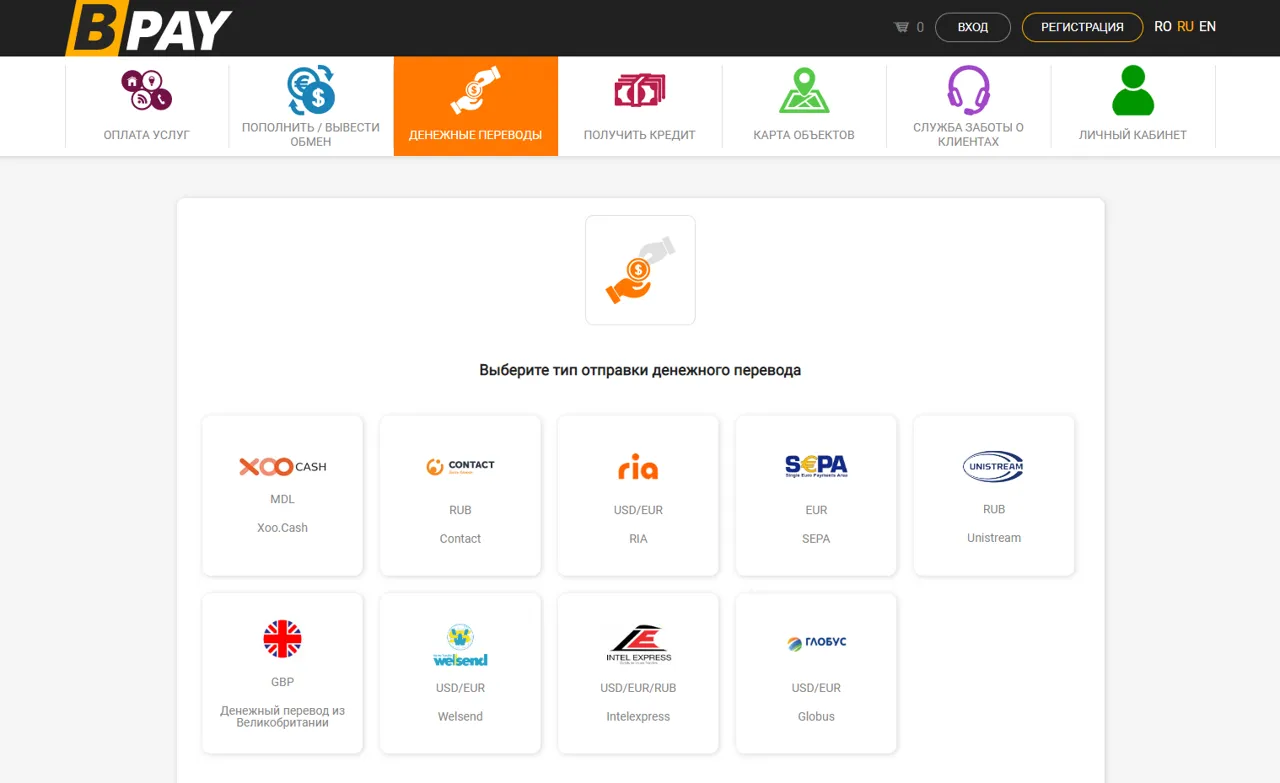Click the BPAY logo
The height and width of the screenshot is (783, 1280).
[149, 28]
